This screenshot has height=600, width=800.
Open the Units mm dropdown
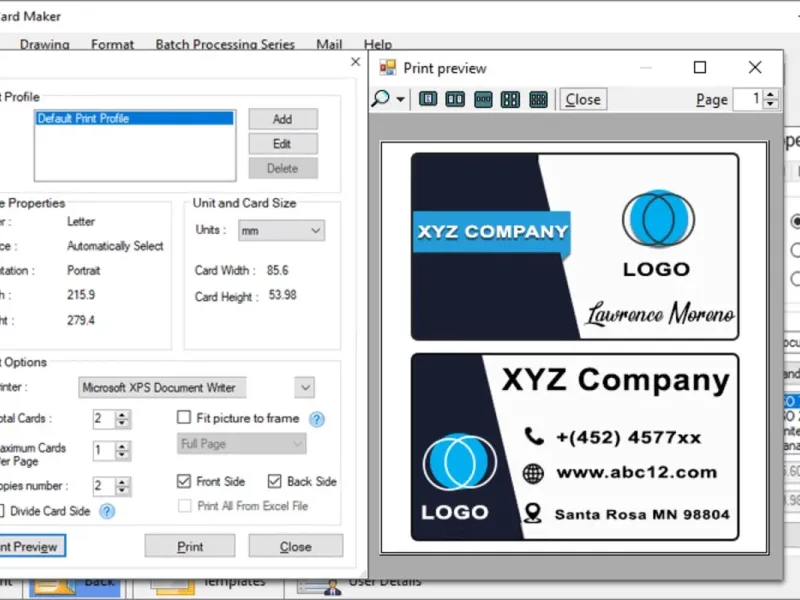[x=281, y=231]
